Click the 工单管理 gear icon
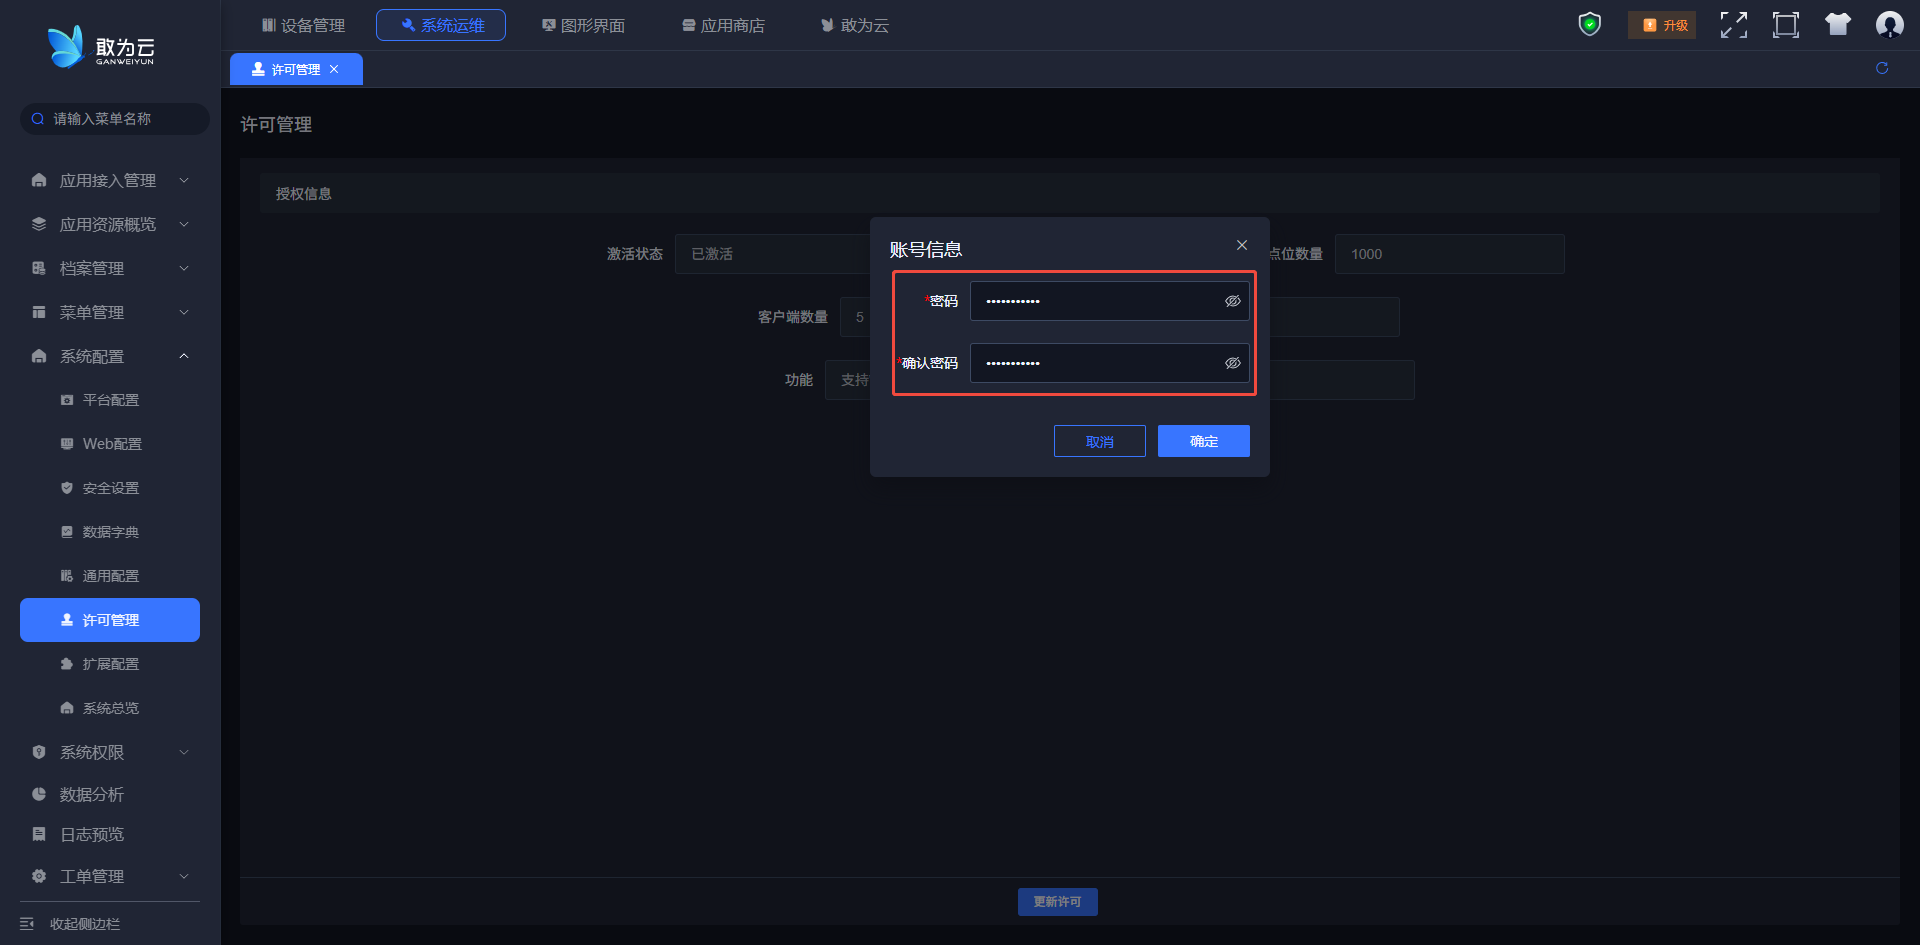Image resolution: width=1920 pixels, height=945 pixels. click(39, 877)
